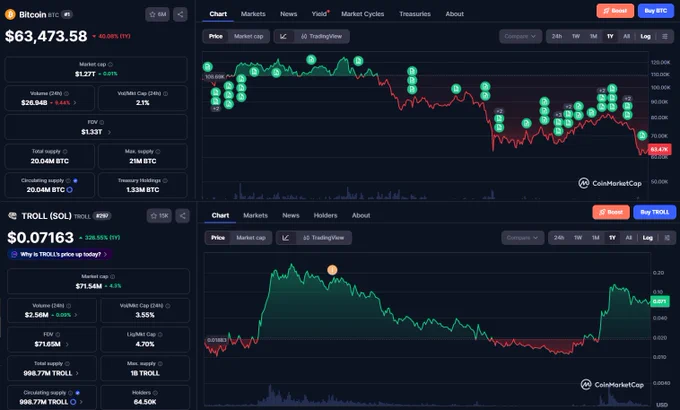The height and width of the screenshot is (410, 680).
Task: Open the Markets tab in Bitcoin panel
Action: tap(253, 14)
